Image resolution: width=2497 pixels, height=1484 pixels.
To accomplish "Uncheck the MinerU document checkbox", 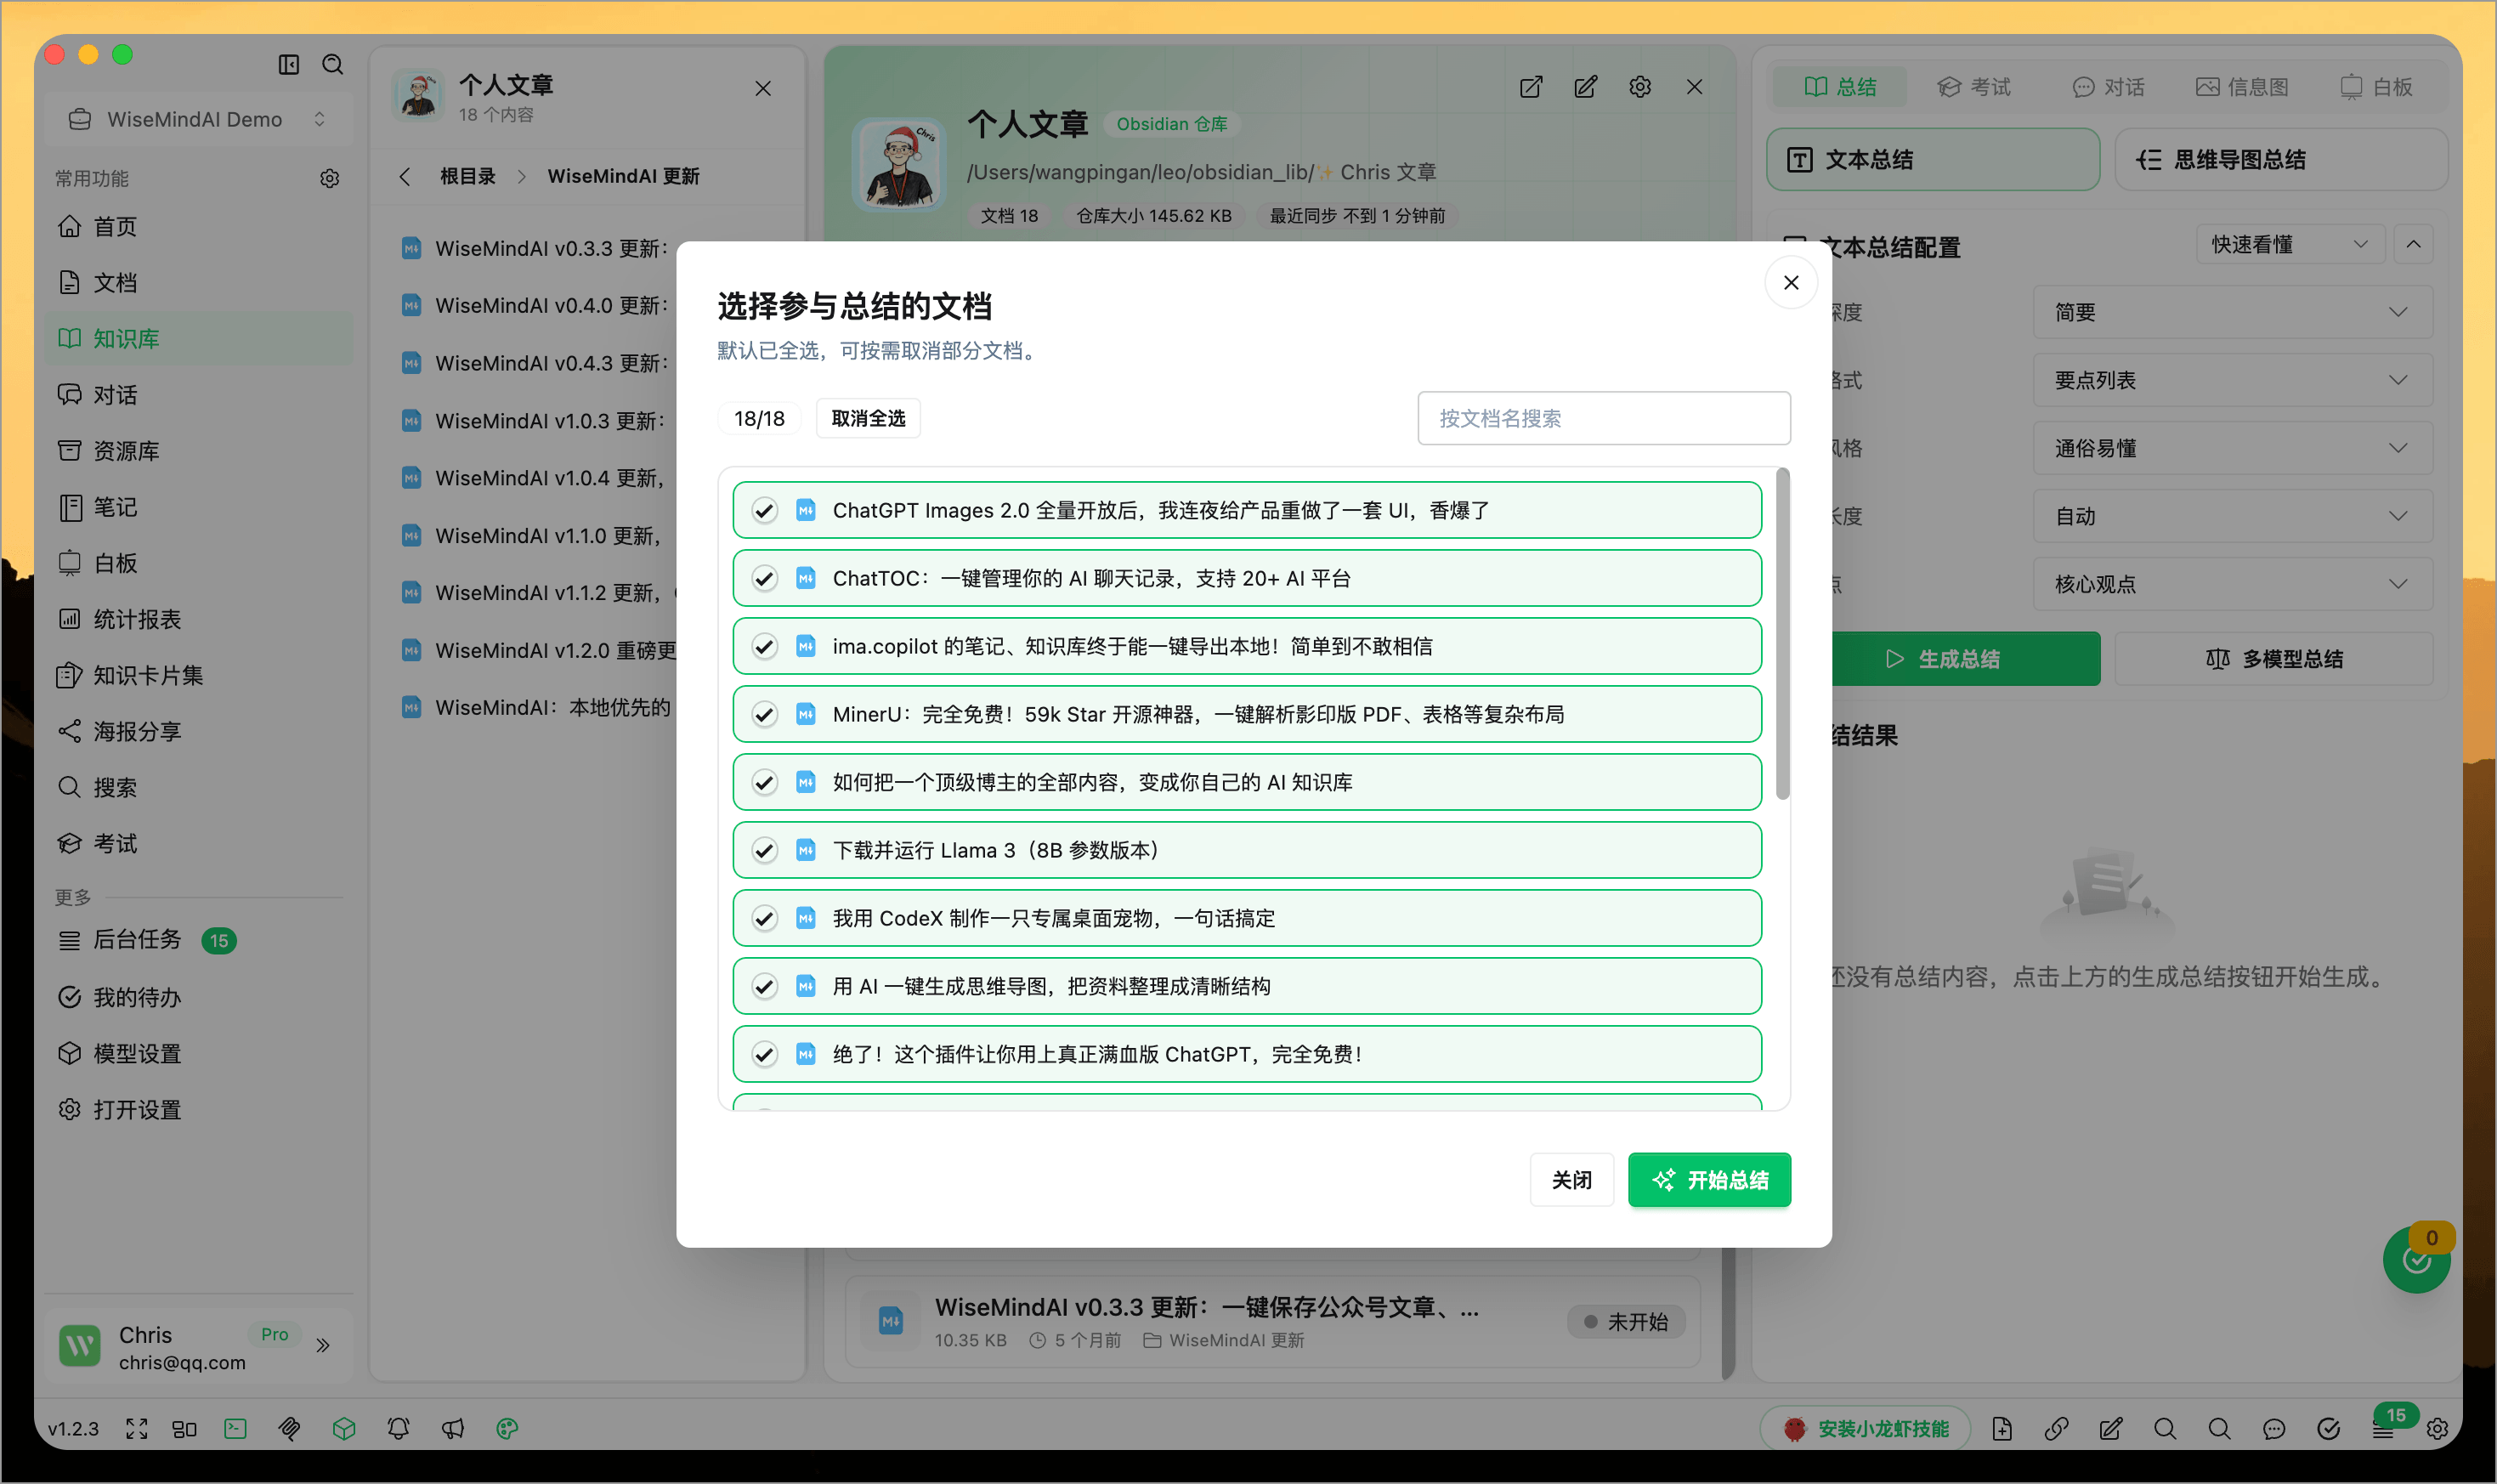I will 765,714.
